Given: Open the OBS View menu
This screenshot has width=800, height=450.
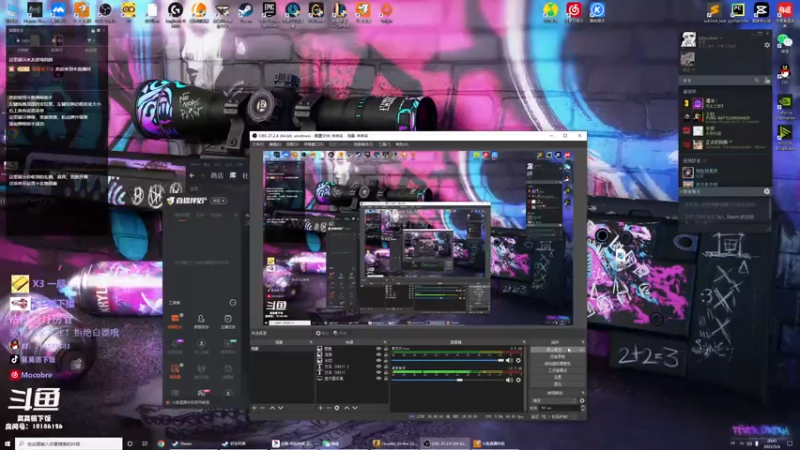Looking at the screenshot, I should coord(292,144).
